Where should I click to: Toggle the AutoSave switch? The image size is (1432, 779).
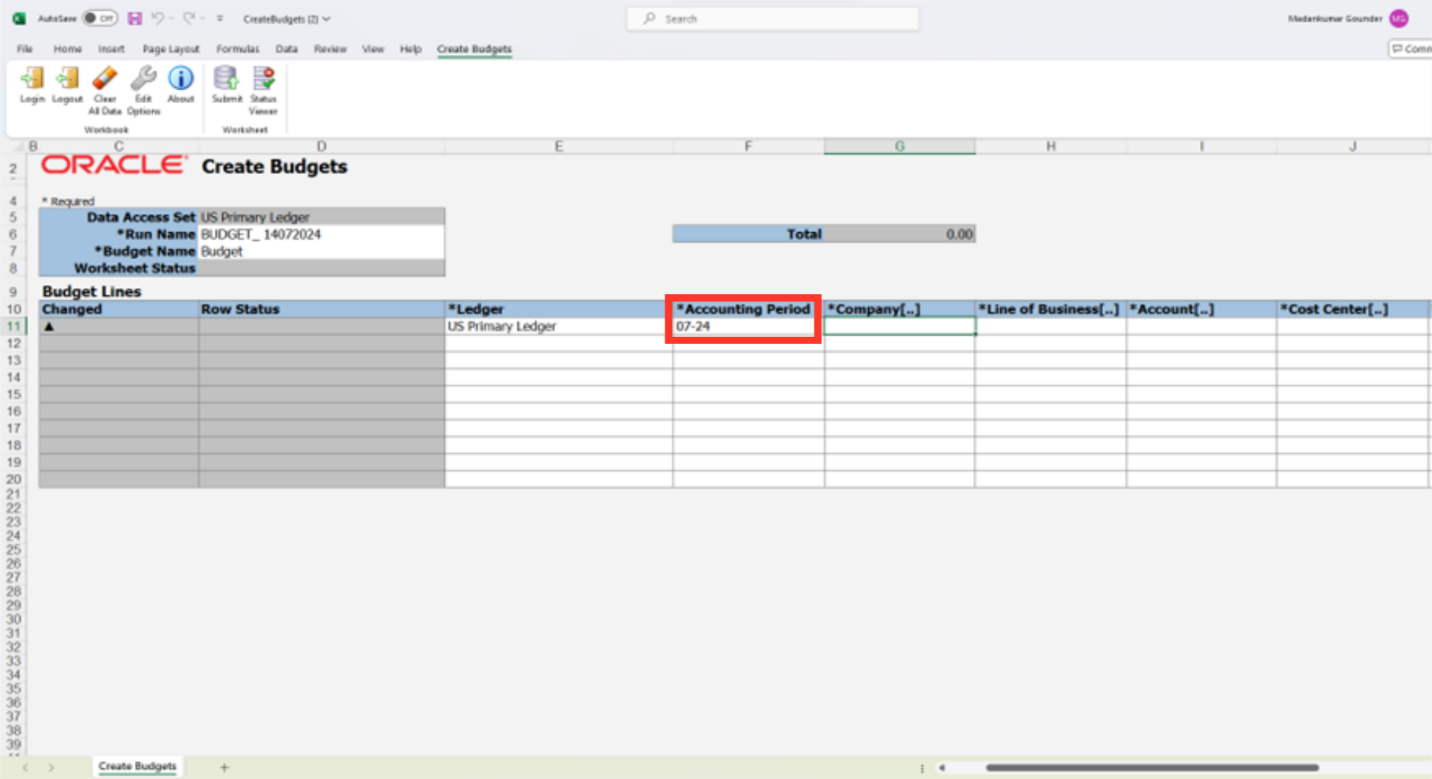[x=99, y=19]
